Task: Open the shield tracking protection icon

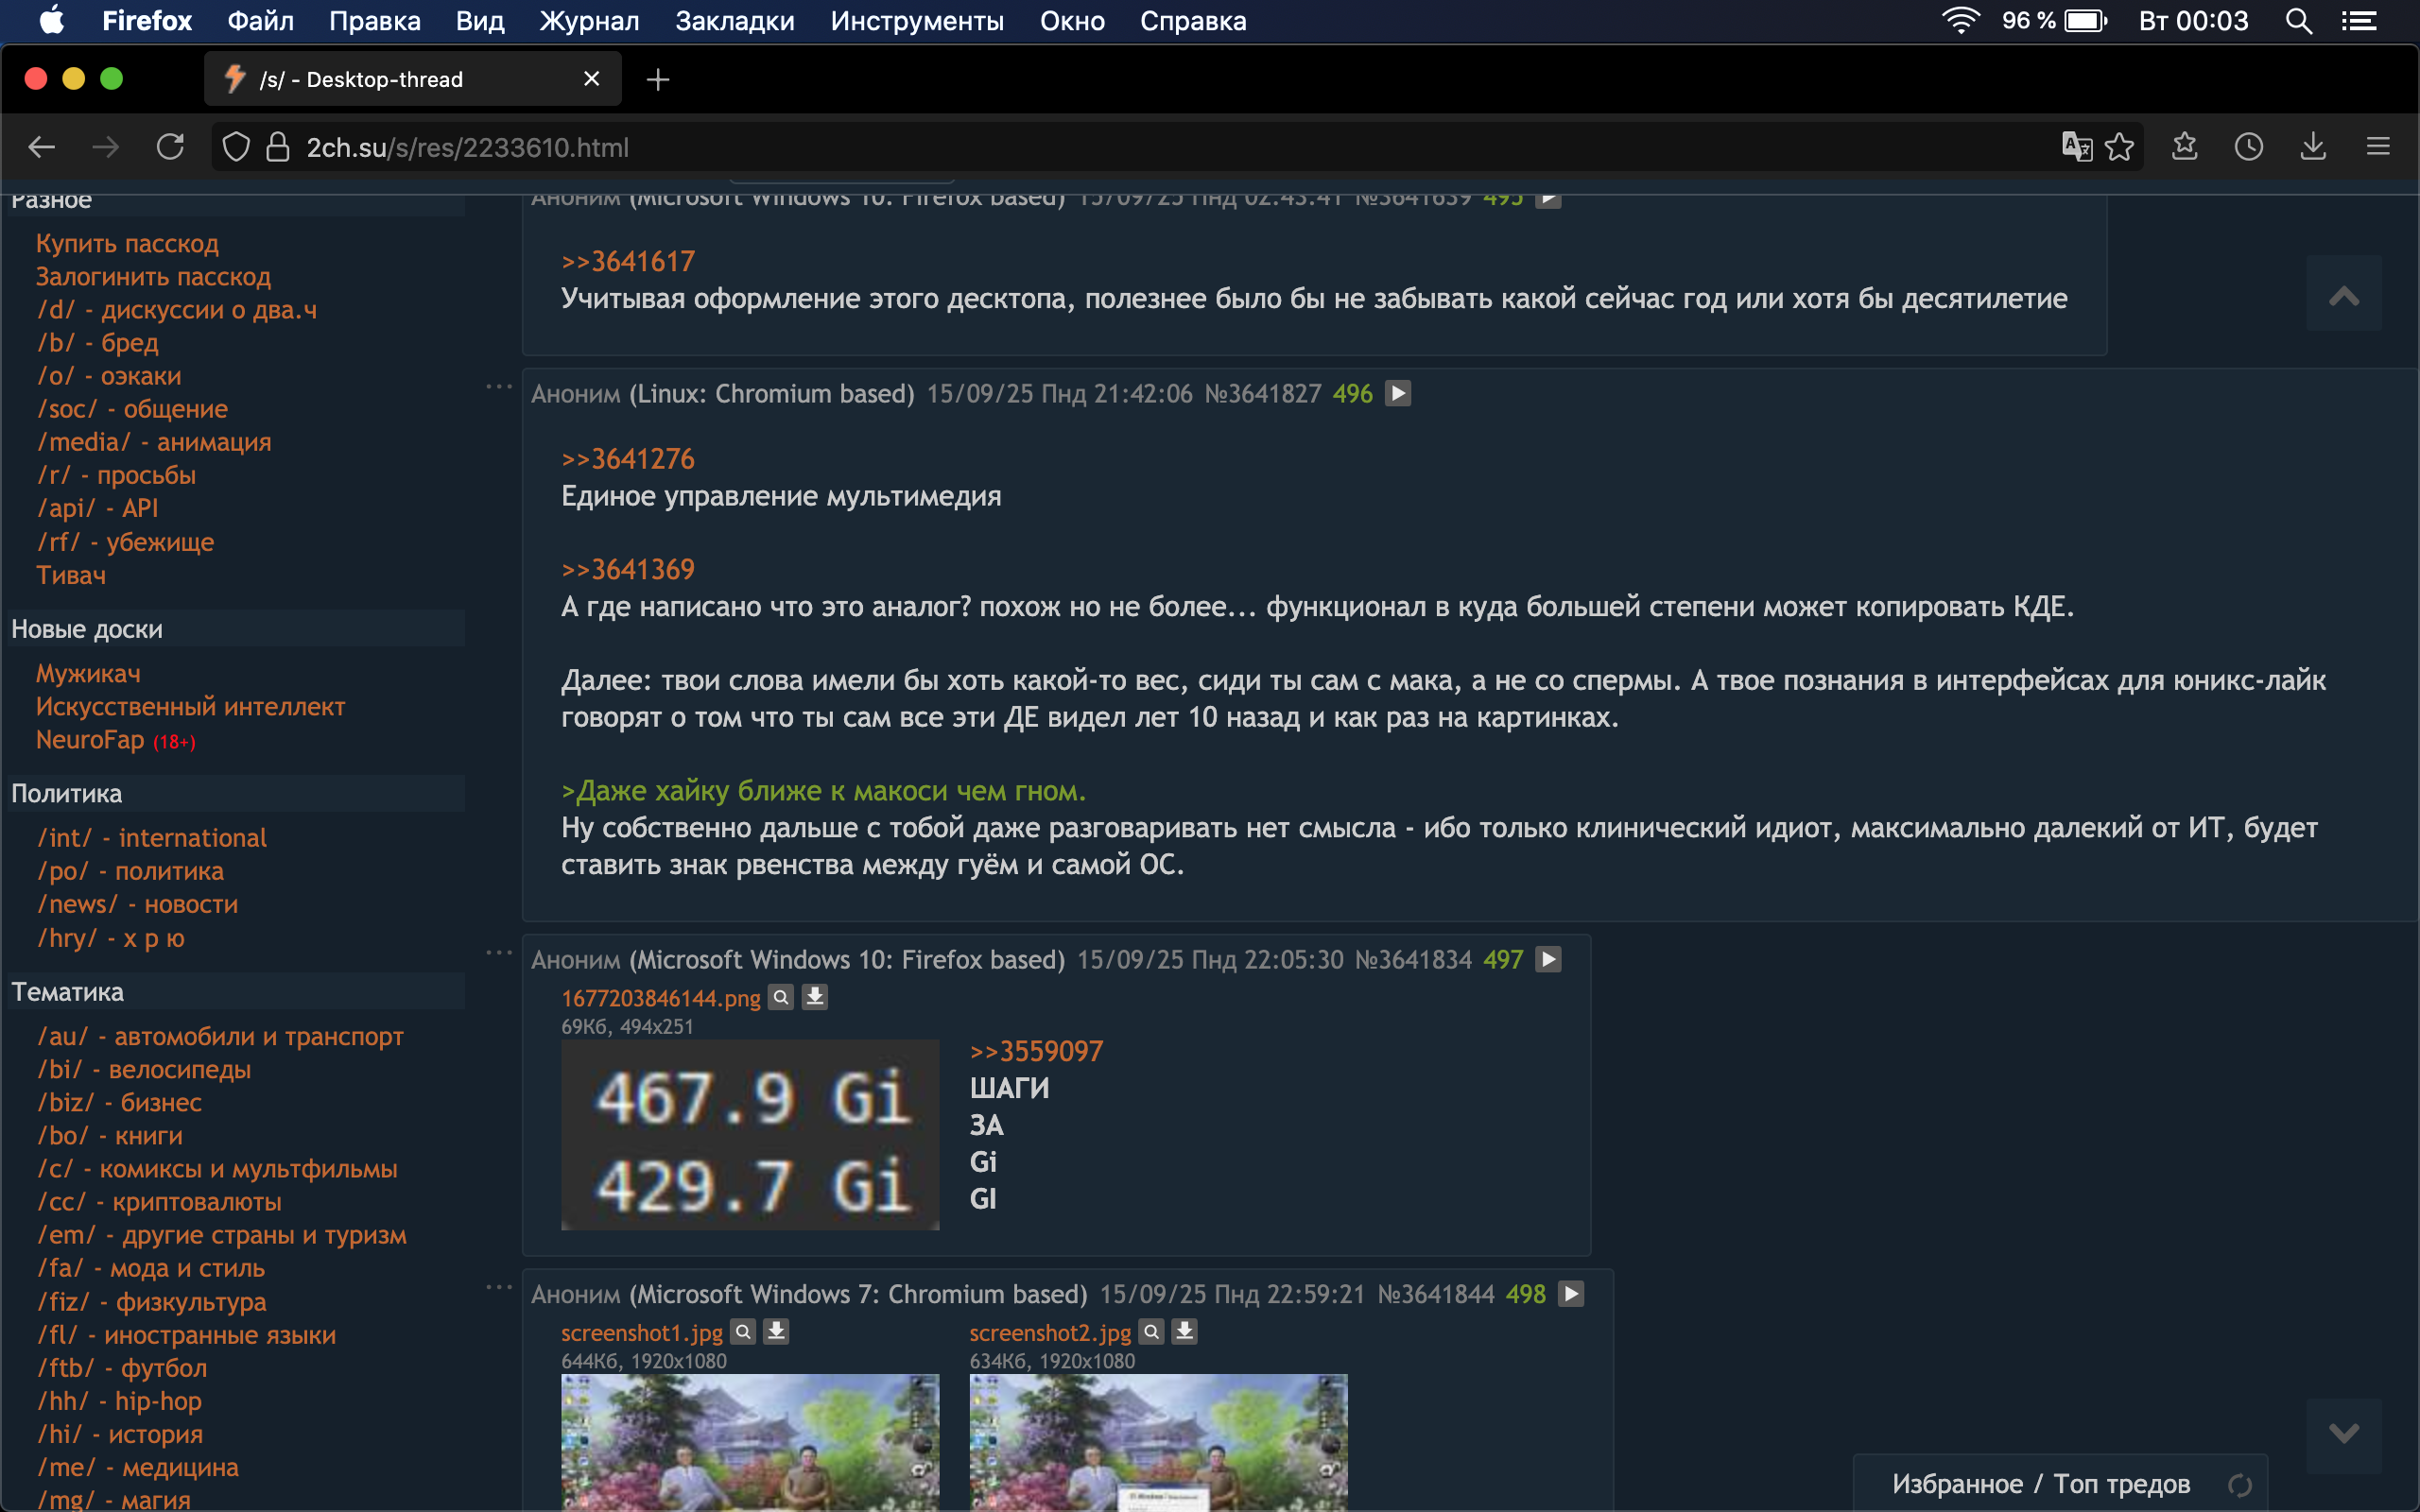Action: point(236,147)
